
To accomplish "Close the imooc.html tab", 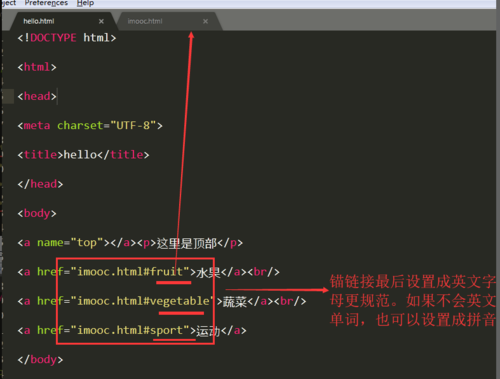I will 205,21.
